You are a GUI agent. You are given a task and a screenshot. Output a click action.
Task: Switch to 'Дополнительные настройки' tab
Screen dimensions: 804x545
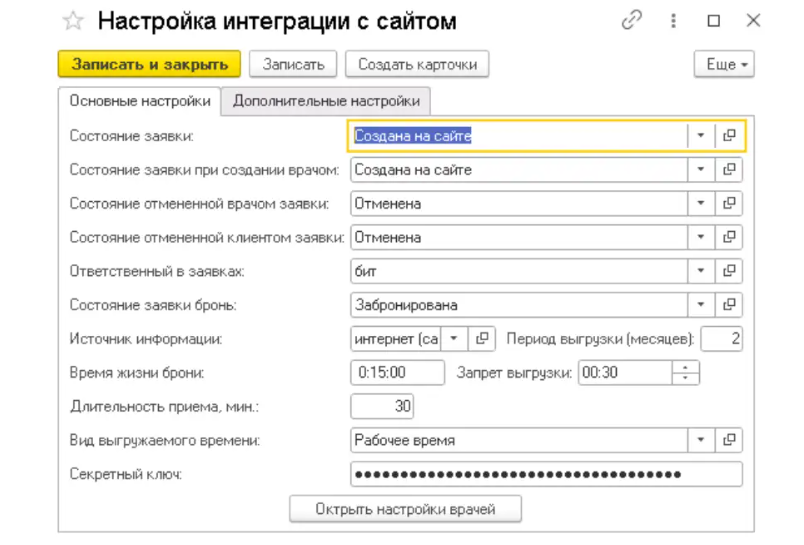pos(326,101)
